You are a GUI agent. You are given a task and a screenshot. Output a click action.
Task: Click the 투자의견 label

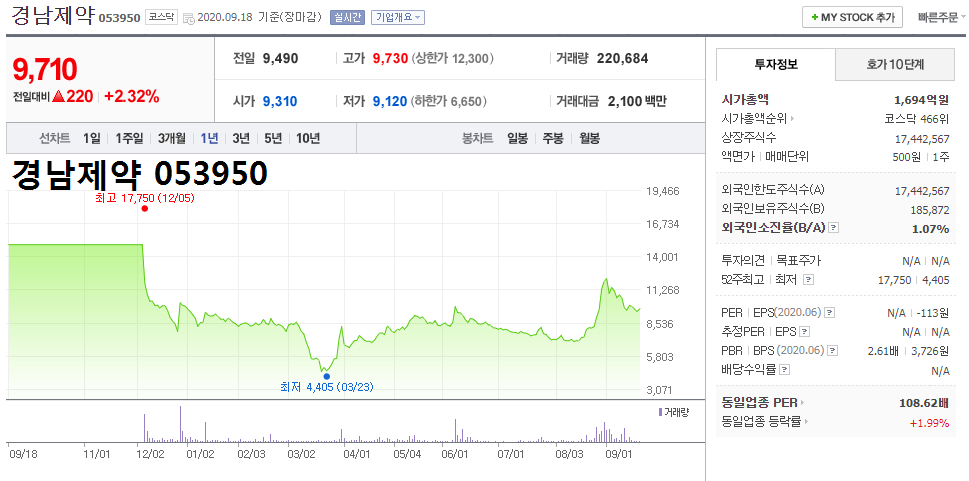pyautogui.click(x=743, y=260)
